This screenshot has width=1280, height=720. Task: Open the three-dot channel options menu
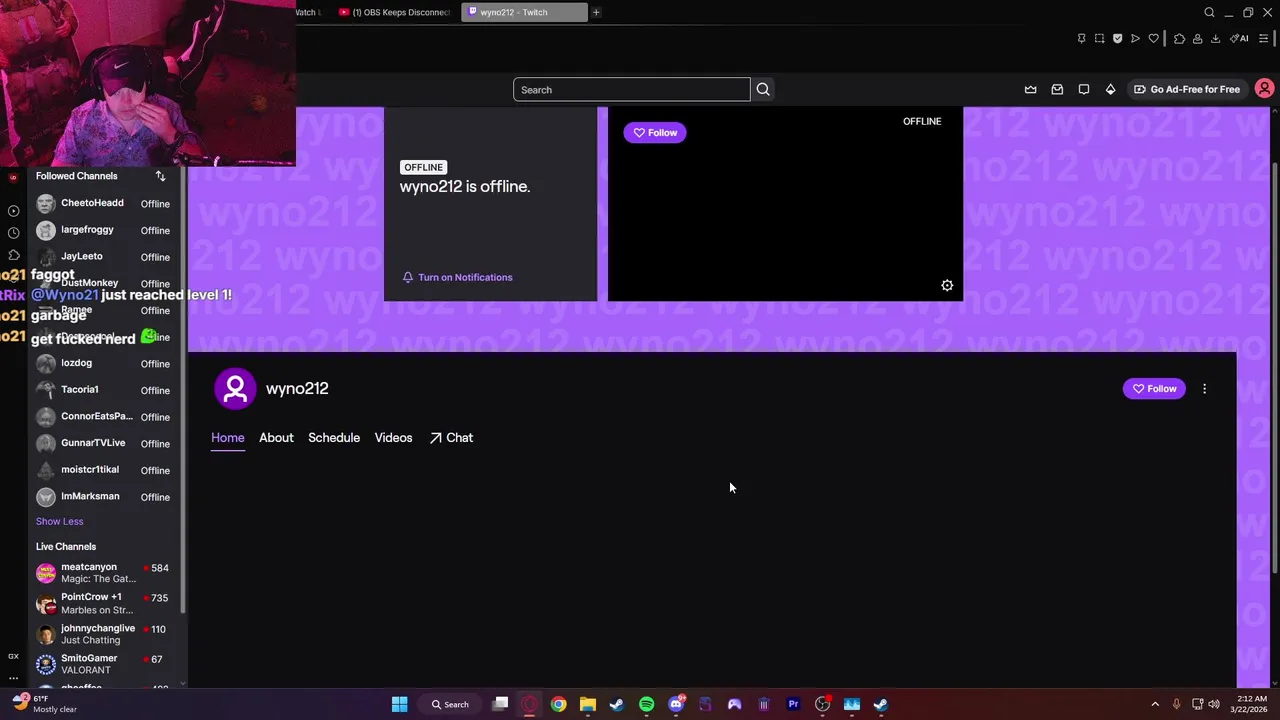pyautogui.click(x=1204, y=389)
